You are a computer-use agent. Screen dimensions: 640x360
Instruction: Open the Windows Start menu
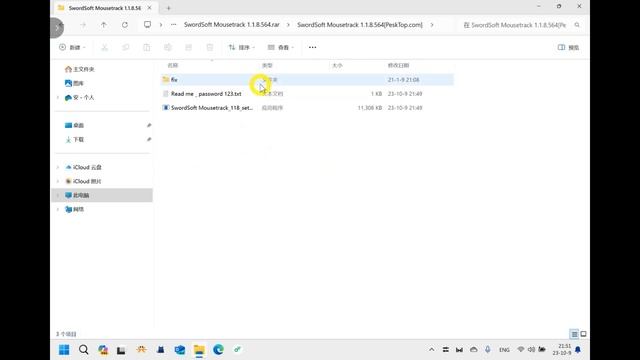[x=64, y=350]
